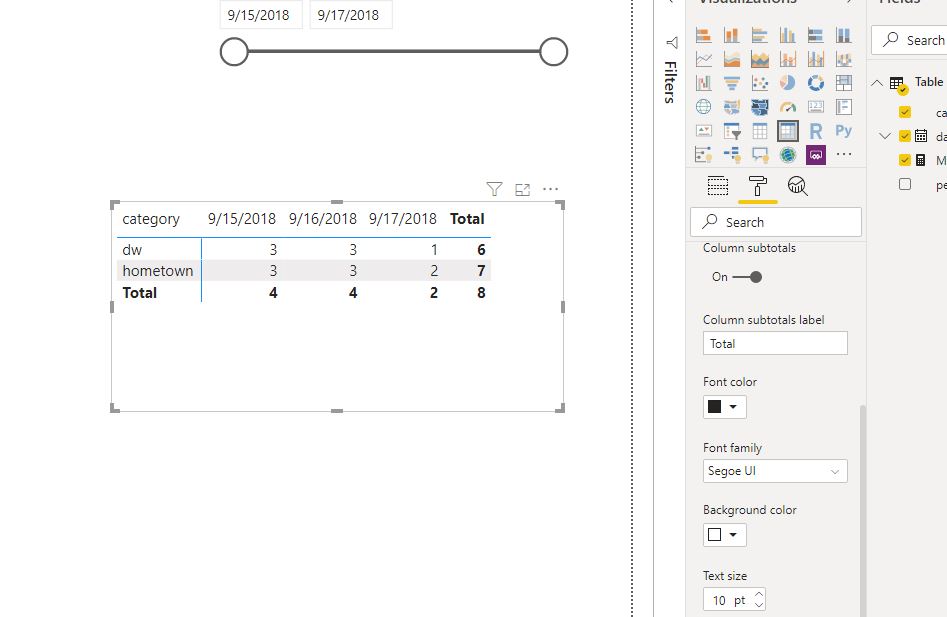The height and width of the screenshot is (617, 947).
Task: Select the Q&A visual icon
Action: click(x=760, y=155)
